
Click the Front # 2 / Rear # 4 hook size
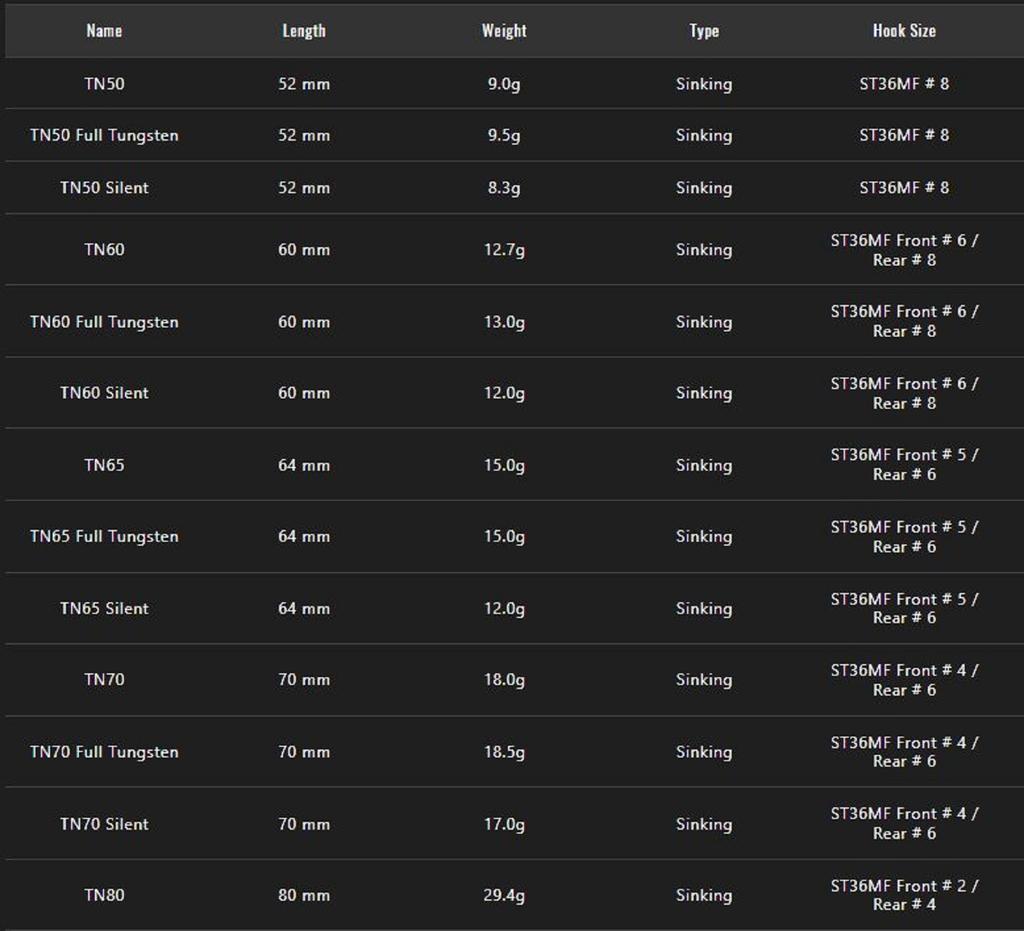pyautogui.click(x=904, y=895)
